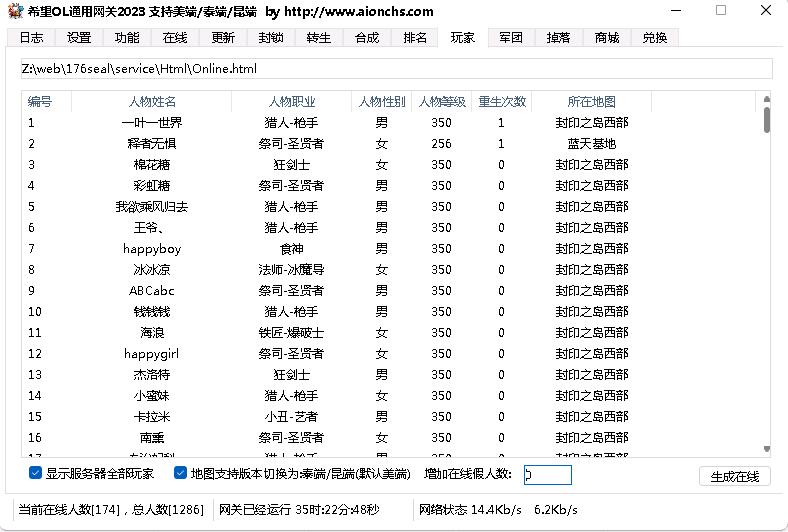
Task: Click the Online.html file path field
Action: [396, 69]
